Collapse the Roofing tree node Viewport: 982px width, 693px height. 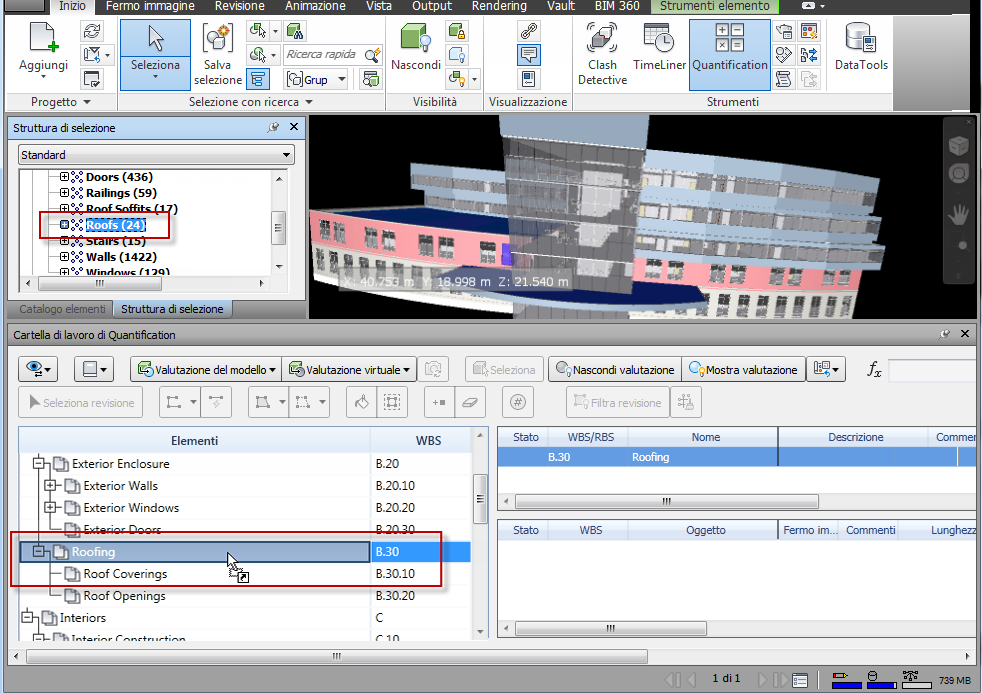coord(39,551)
